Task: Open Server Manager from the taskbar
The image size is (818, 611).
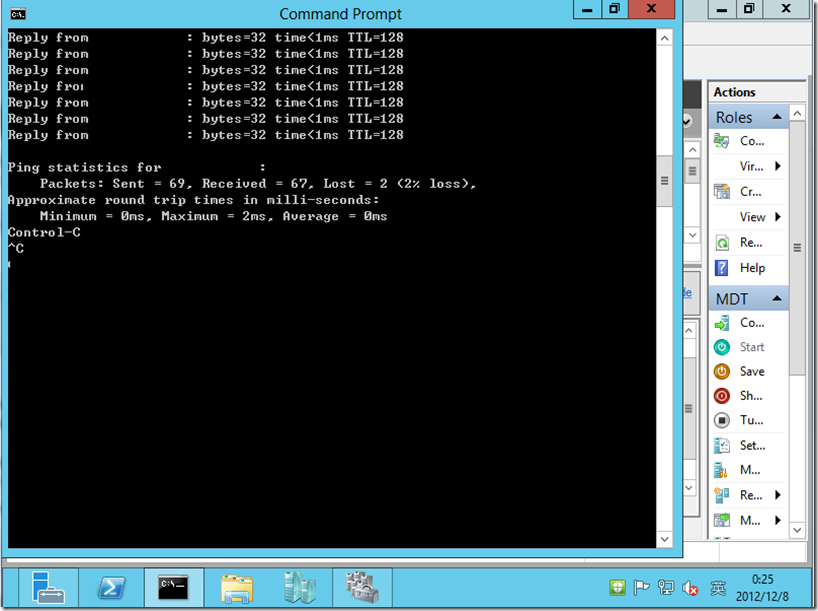Action: tap(48, 588)
